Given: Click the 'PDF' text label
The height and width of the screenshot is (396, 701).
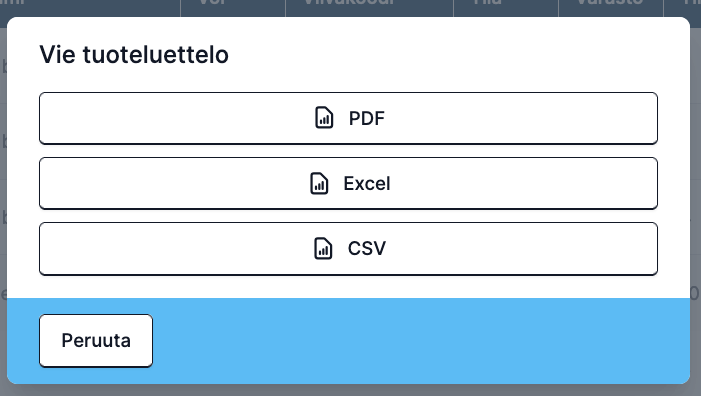Looking at the screenshot, I should (x=367, y=118).
